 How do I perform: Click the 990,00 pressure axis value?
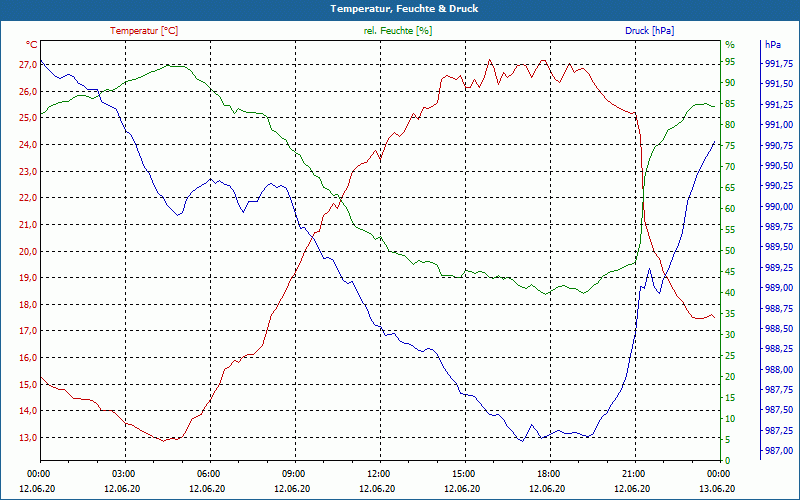click(779, 207)
